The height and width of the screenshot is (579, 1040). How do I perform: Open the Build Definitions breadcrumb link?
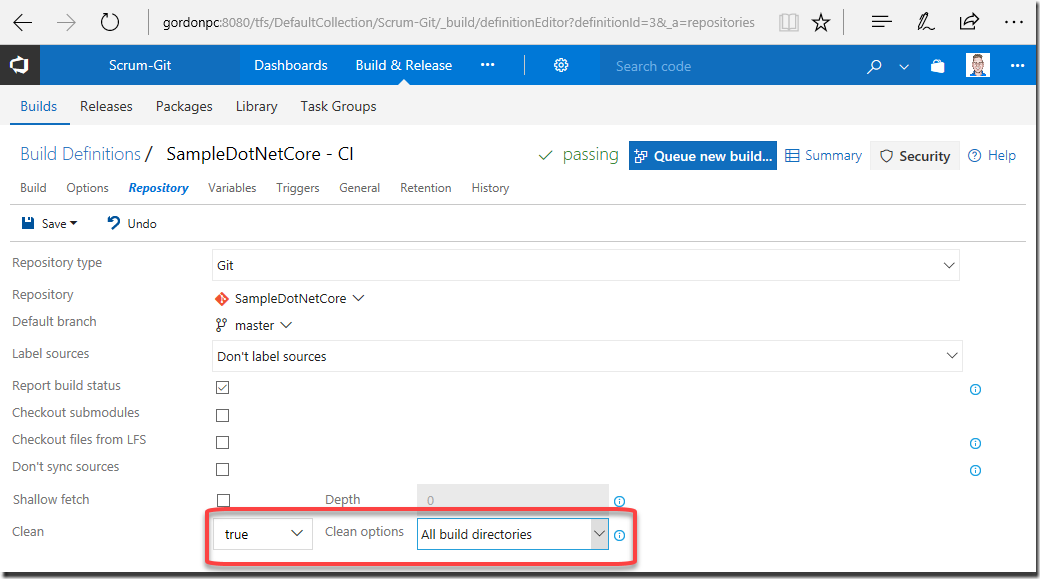click(80, 154)
